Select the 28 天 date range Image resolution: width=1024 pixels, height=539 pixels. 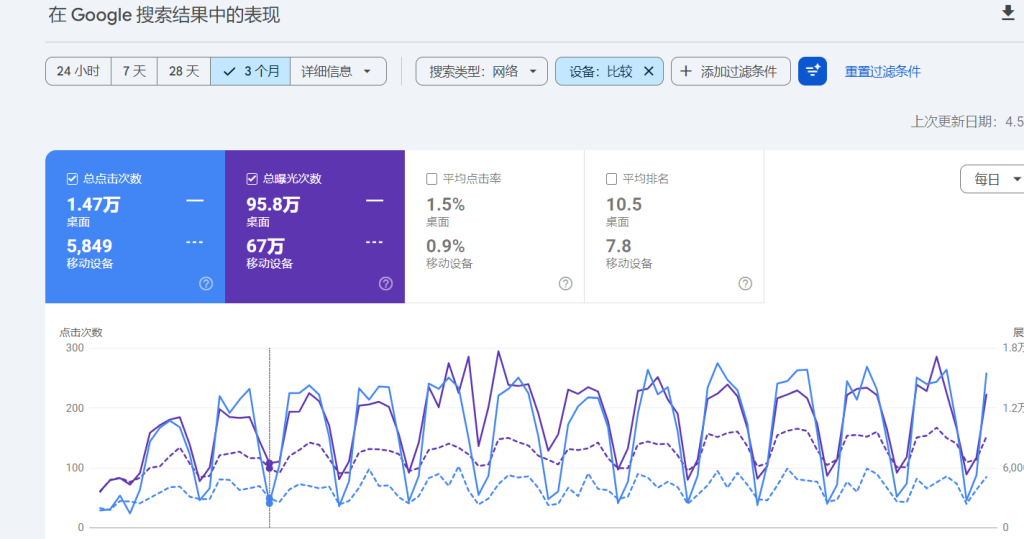[x=184, y=71]
